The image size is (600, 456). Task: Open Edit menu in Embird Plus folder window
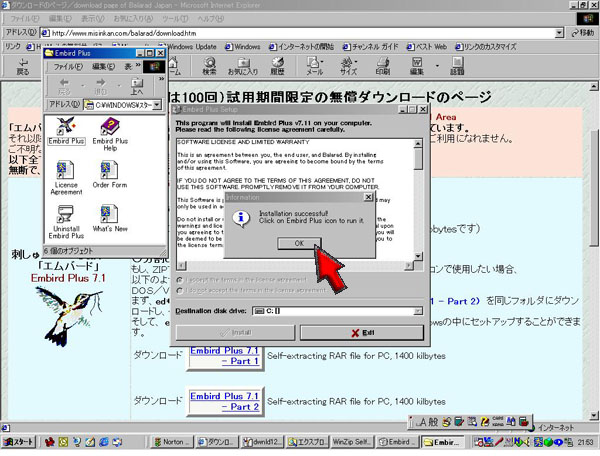(x=103, y=67)
